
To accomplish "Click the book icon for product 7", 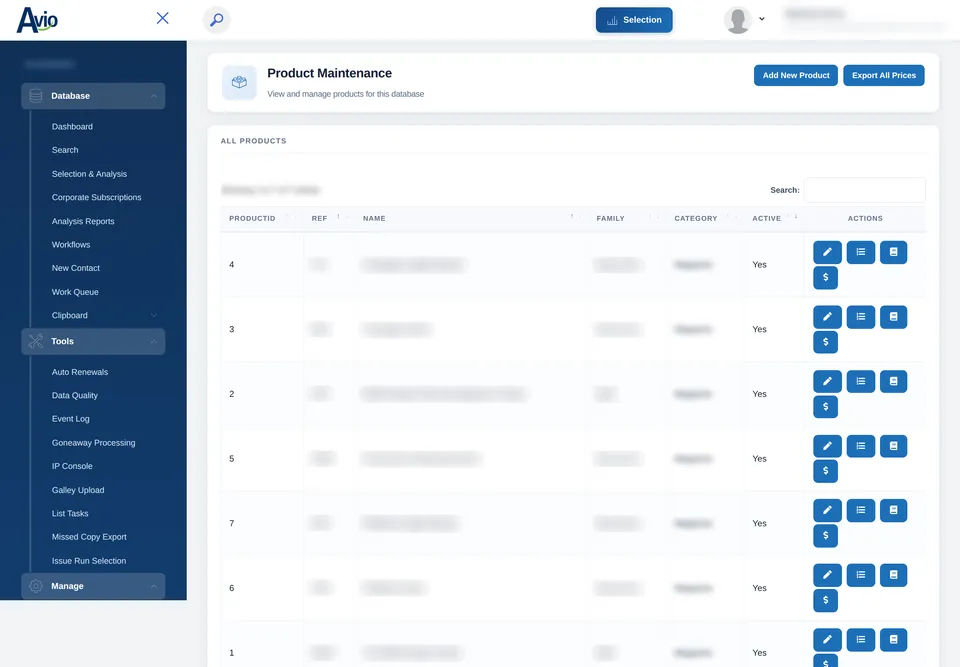I will (893, 511).
